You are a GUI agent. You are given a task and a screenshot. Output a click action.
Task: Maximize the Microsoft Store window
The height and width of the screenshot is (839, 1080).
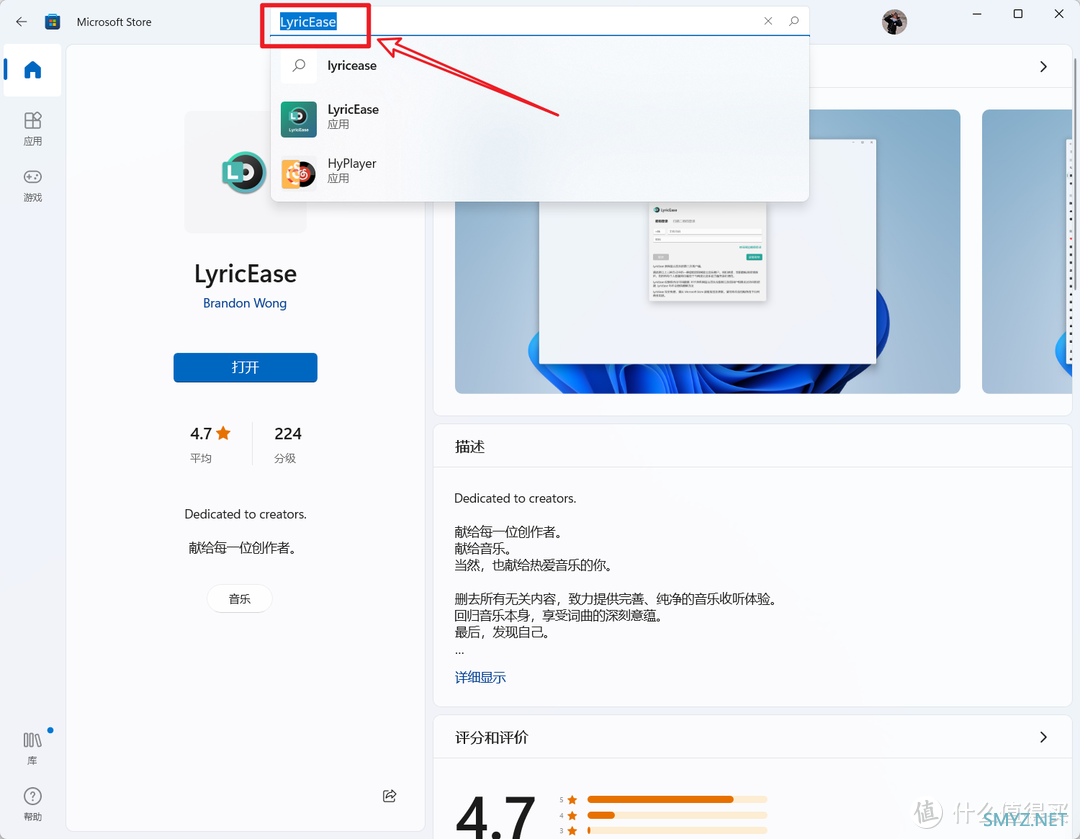(1018, 14)
